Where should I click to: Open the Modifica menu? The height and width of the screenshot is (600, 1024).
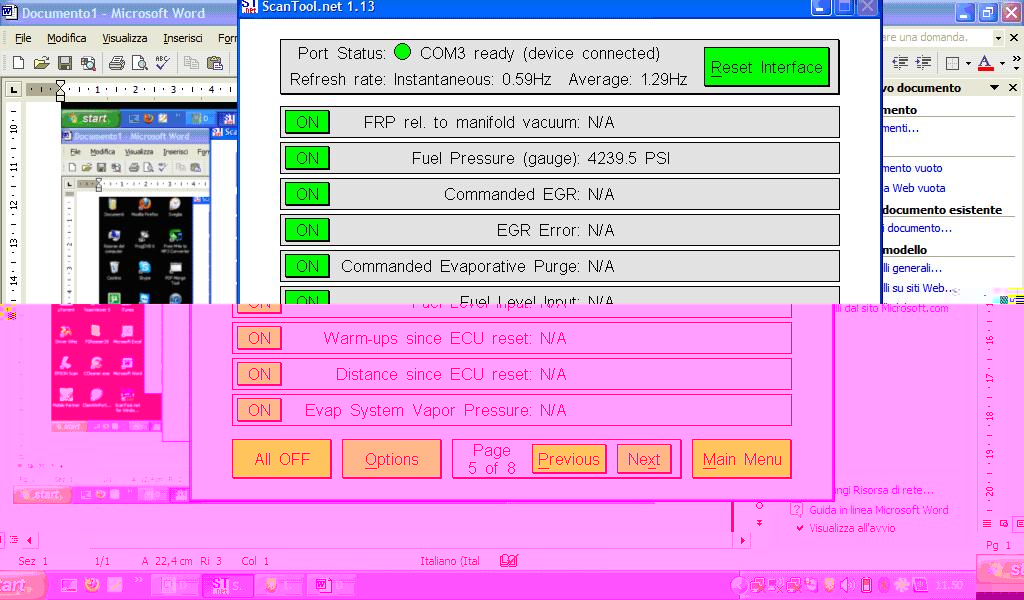coord(67,38)
